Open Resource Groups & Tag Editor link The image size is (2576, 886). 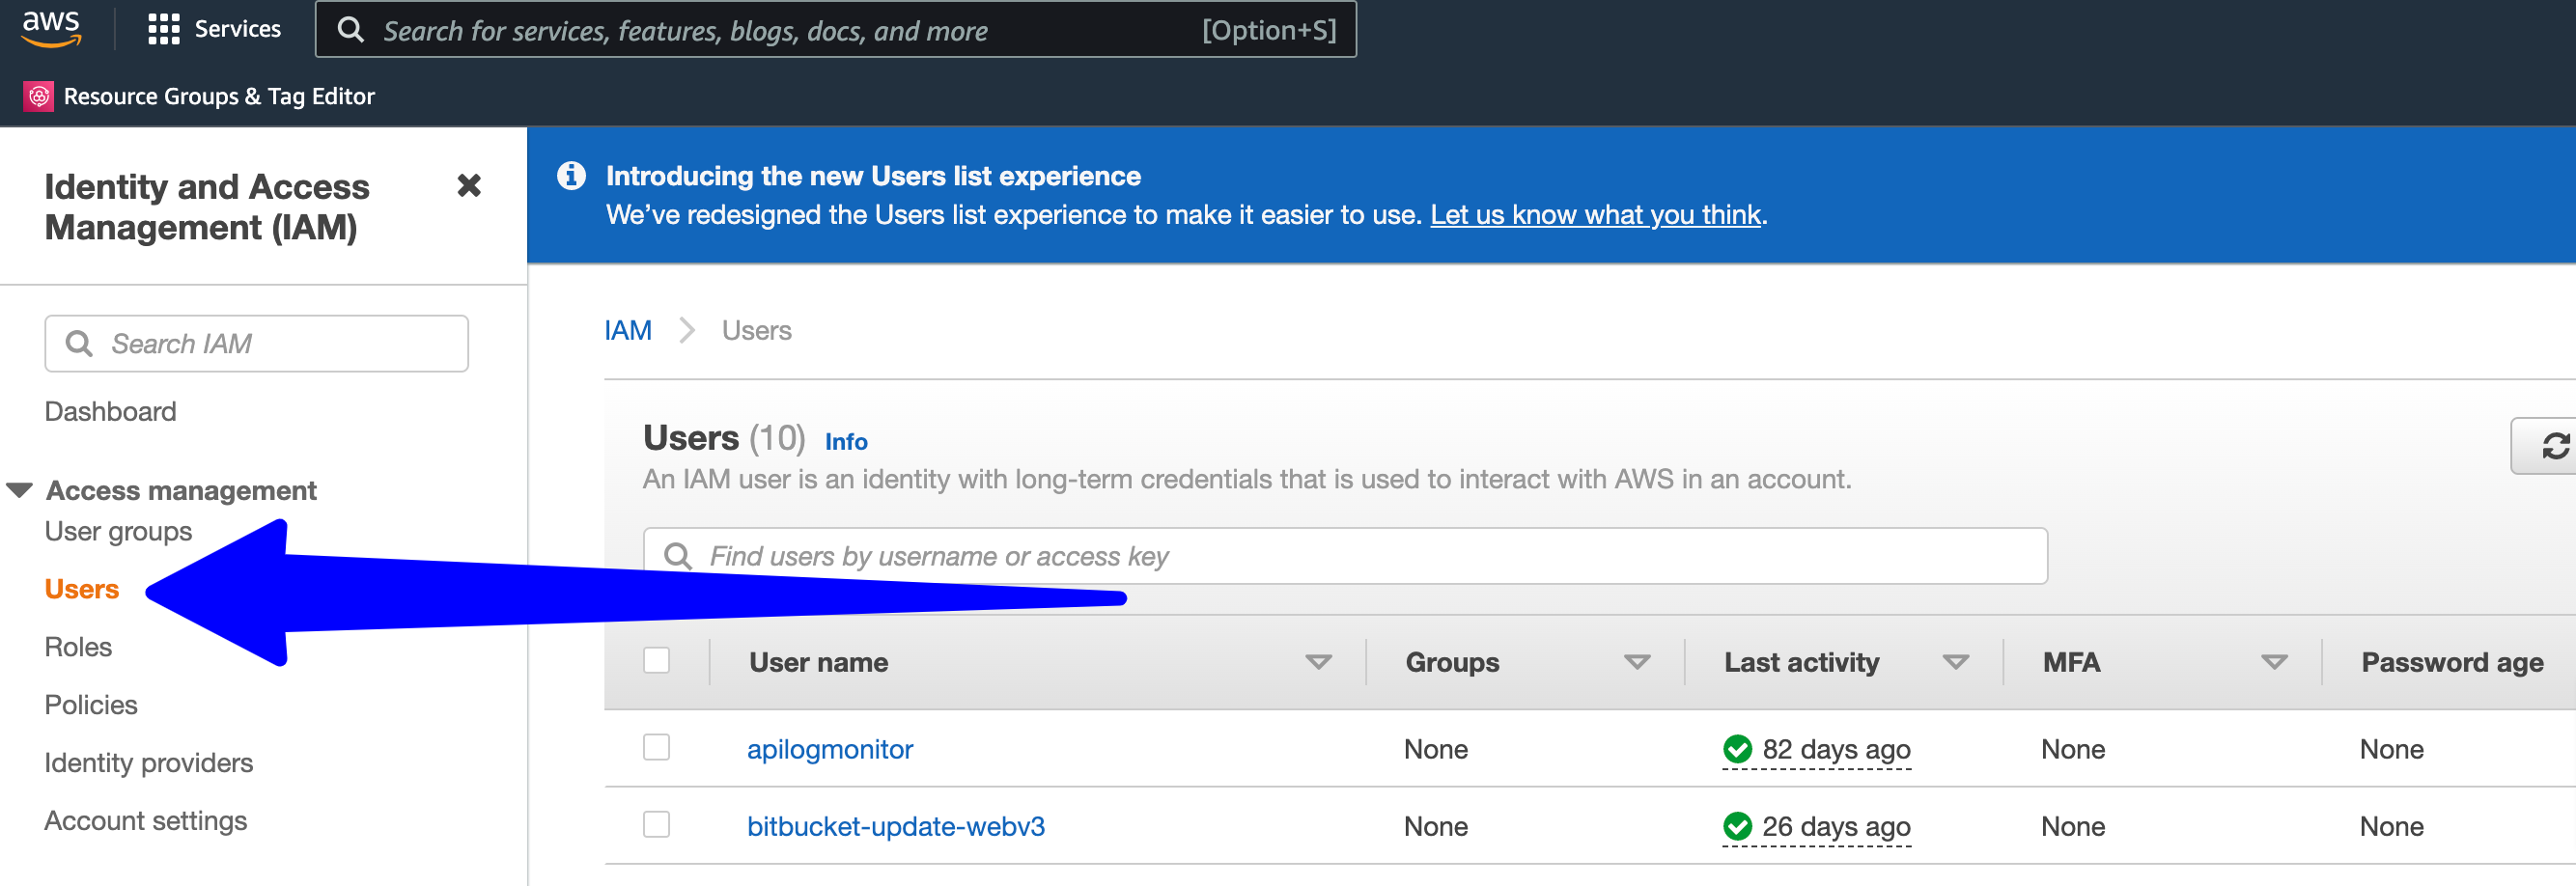[x=219, y=96]
